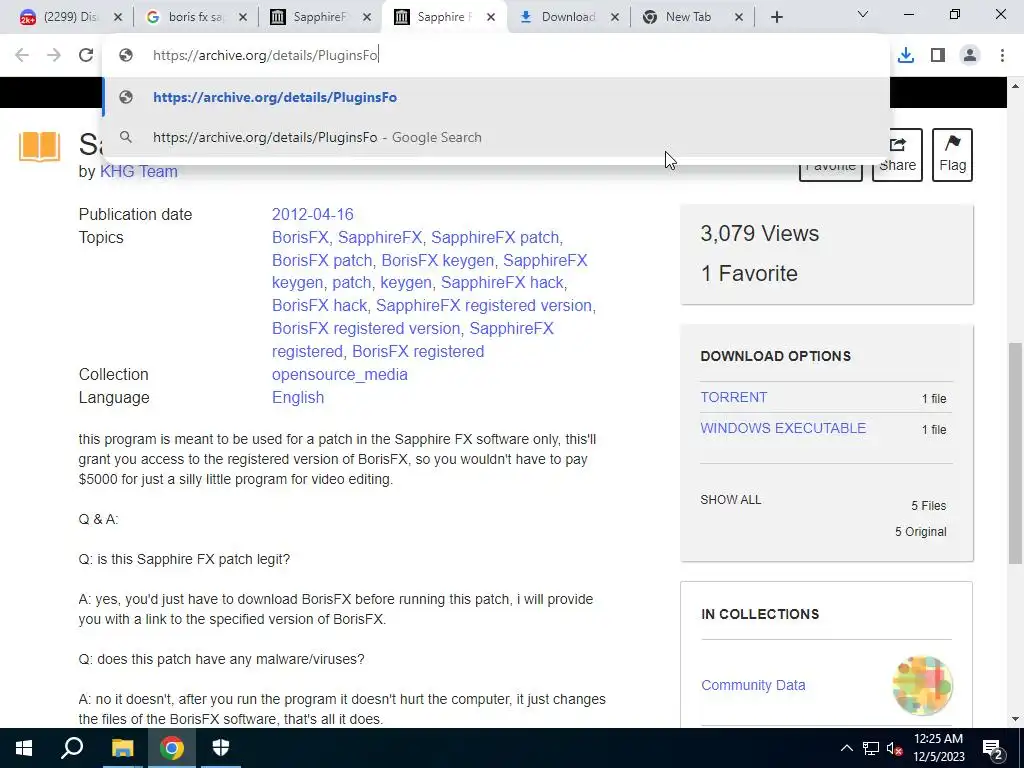Open the BorisFX registered topic link

pos(418,351)
